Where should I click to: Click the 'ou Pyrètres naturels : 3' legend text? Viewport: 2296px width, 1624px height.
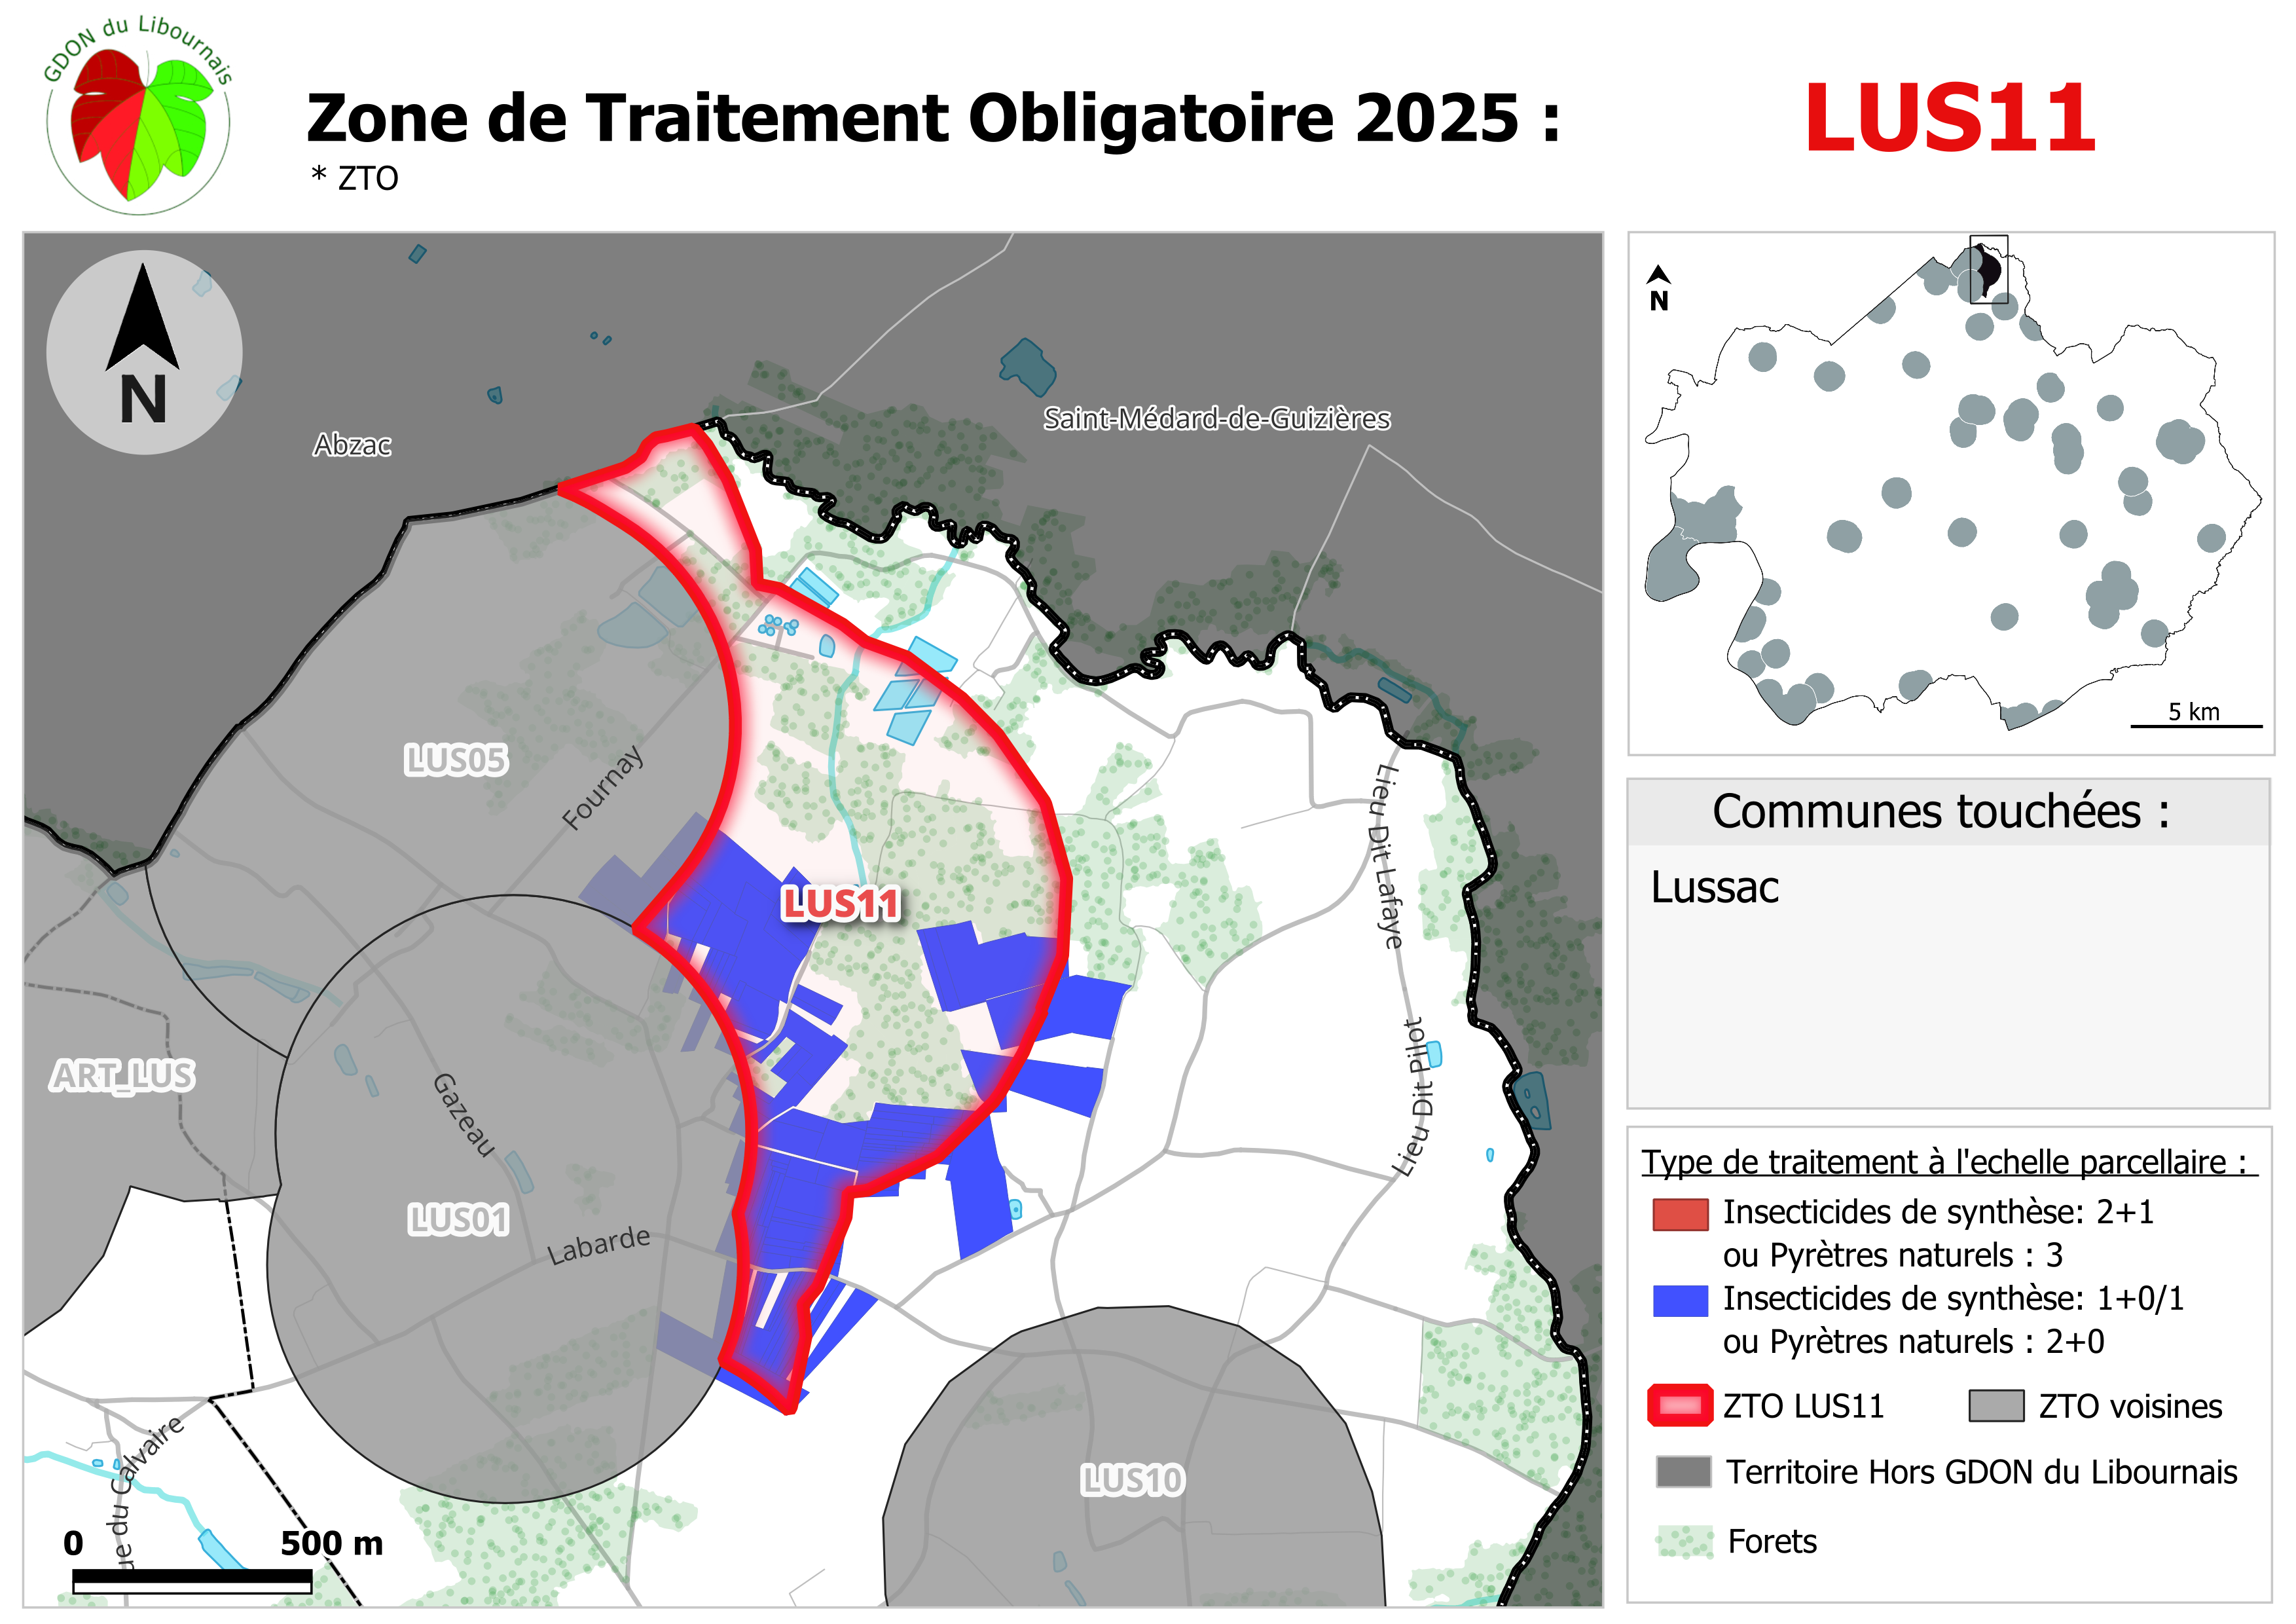tap(1893, 1255)
